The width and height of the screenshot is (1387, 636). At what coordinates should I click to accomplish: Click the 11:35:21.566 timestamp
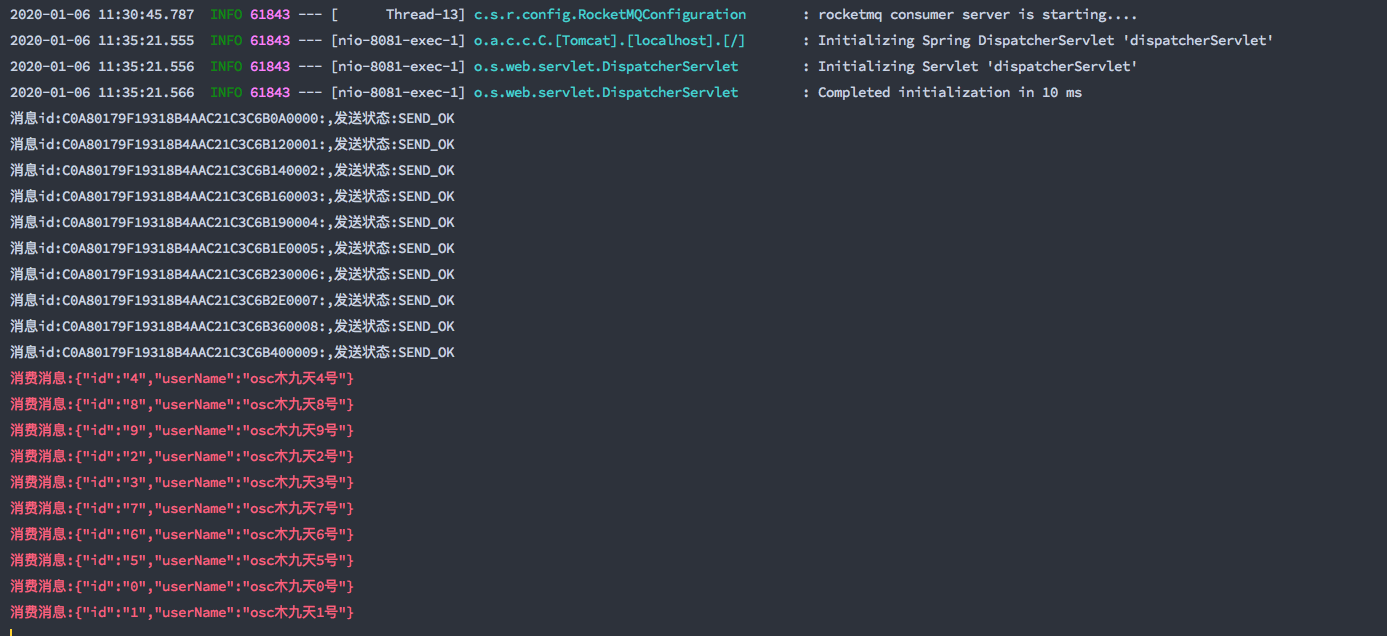click(102, 93)
